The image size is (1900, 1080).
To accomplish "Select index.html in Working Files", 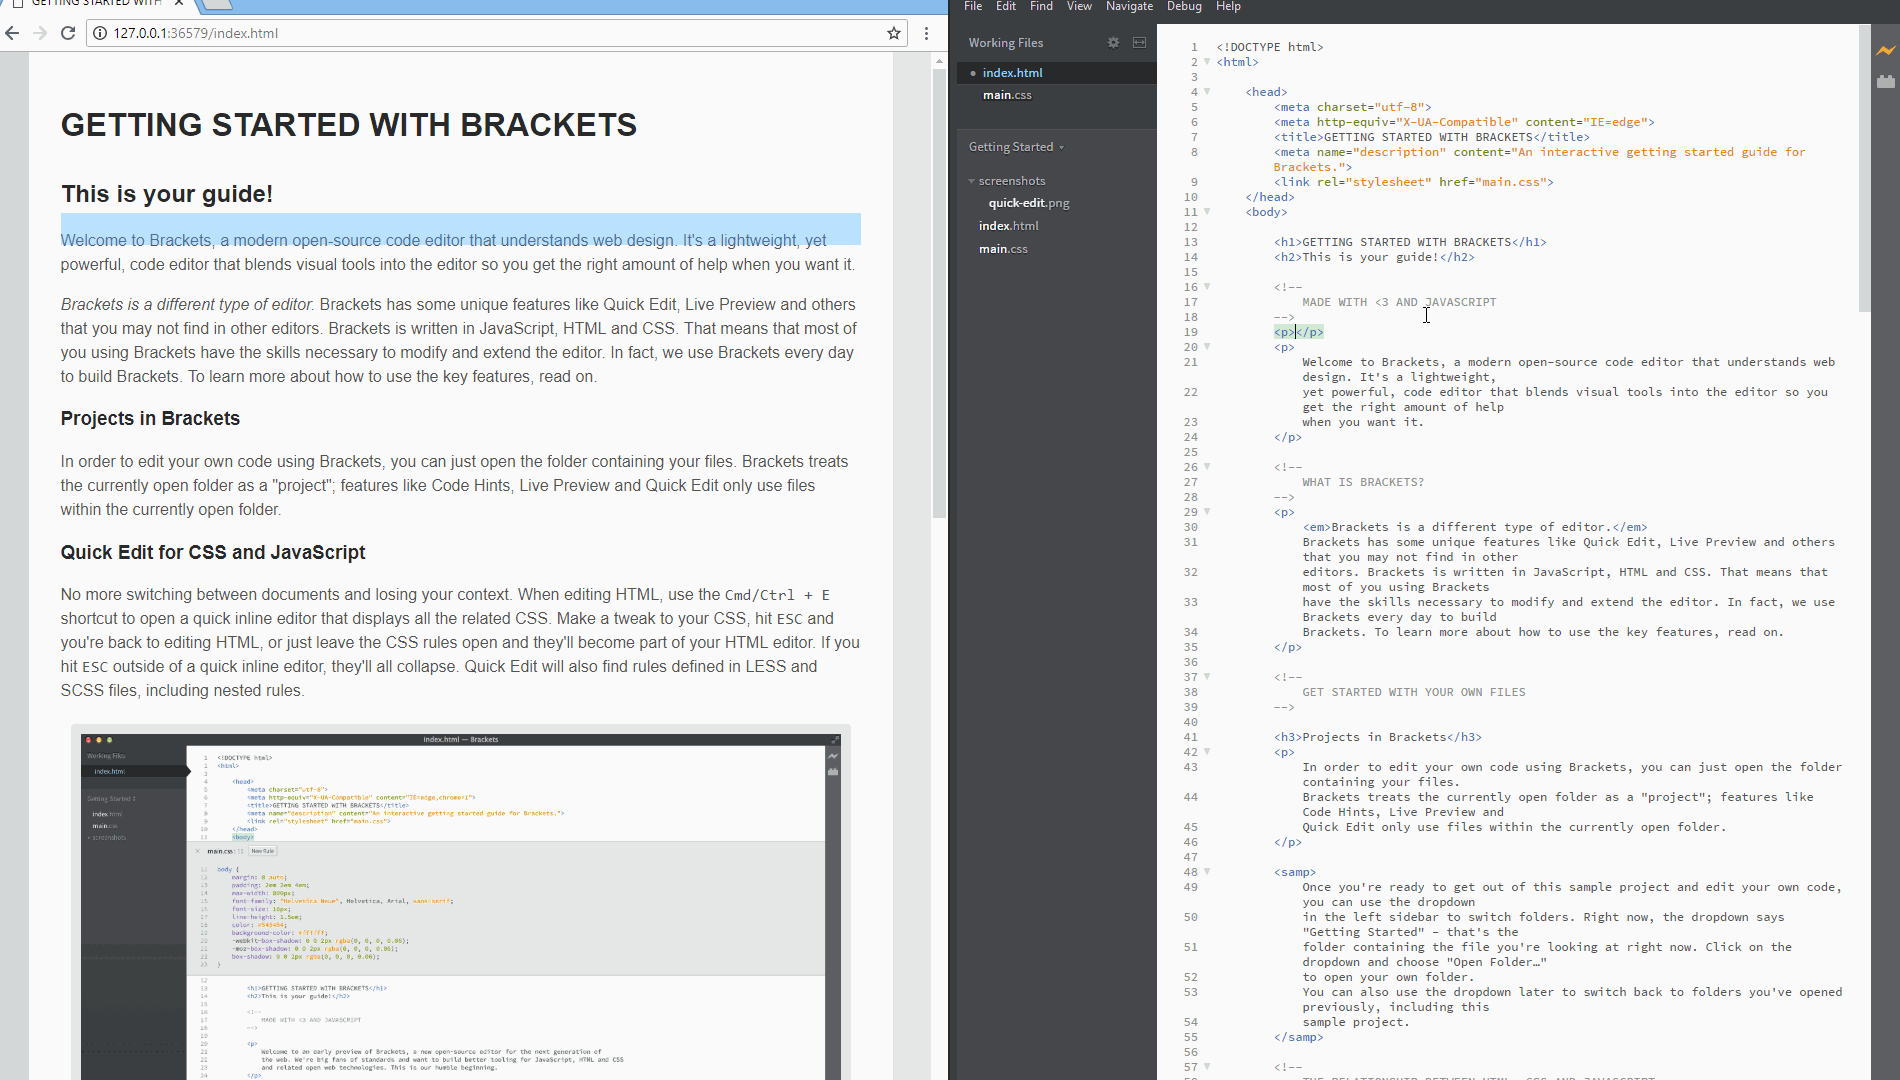I will pos(1057,73).
